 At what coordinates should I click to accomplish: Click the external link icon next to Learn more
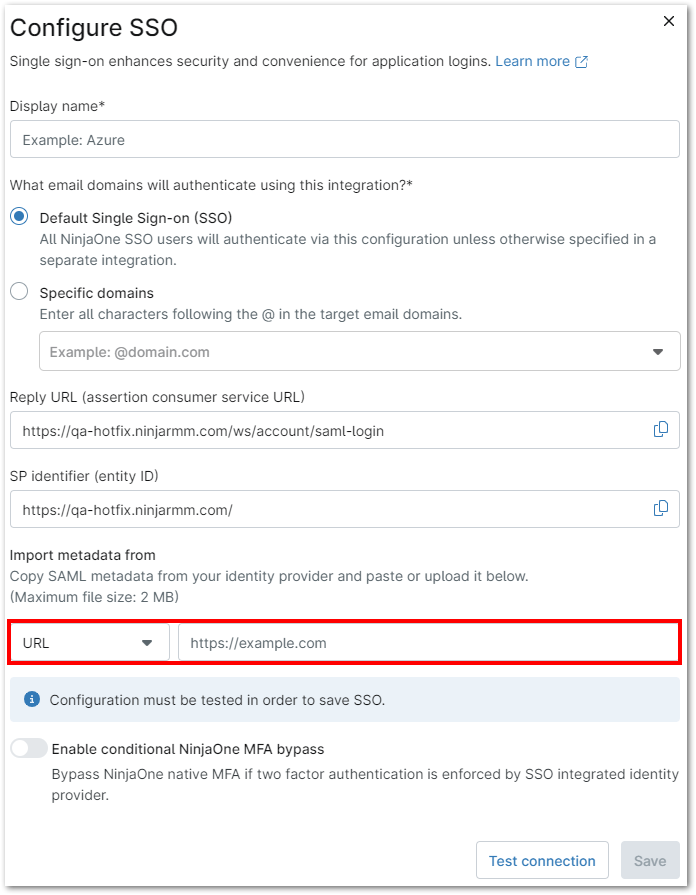point(584,60)
